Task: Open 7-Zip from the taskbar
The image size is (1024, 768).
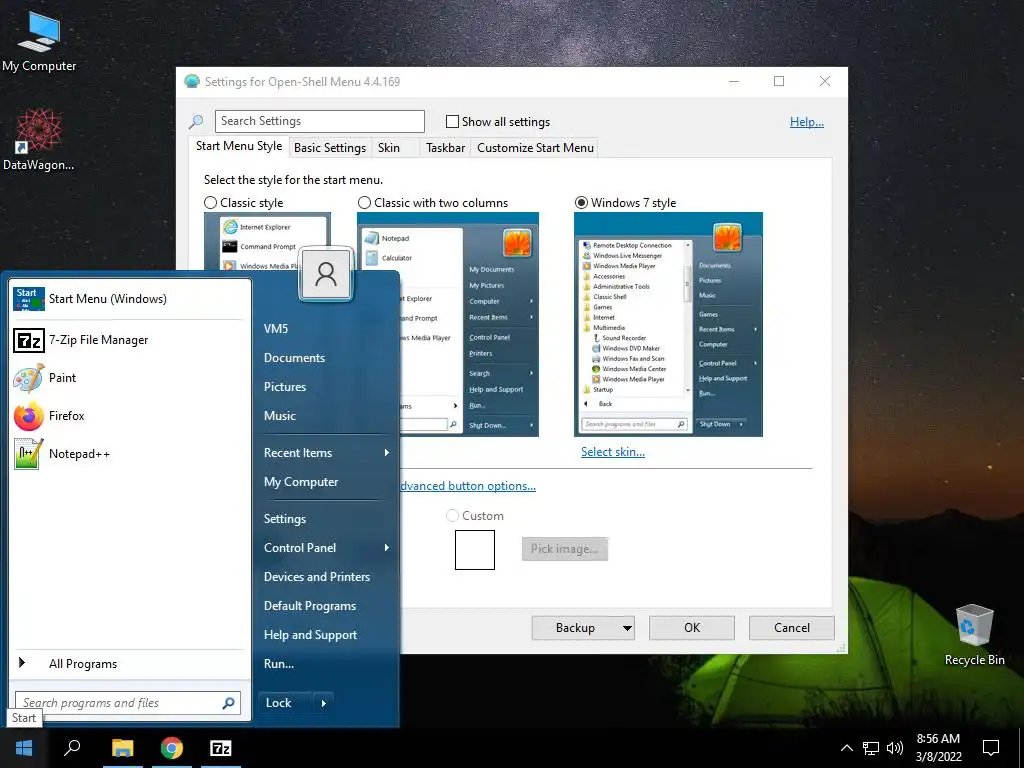Action: [221, 748]
